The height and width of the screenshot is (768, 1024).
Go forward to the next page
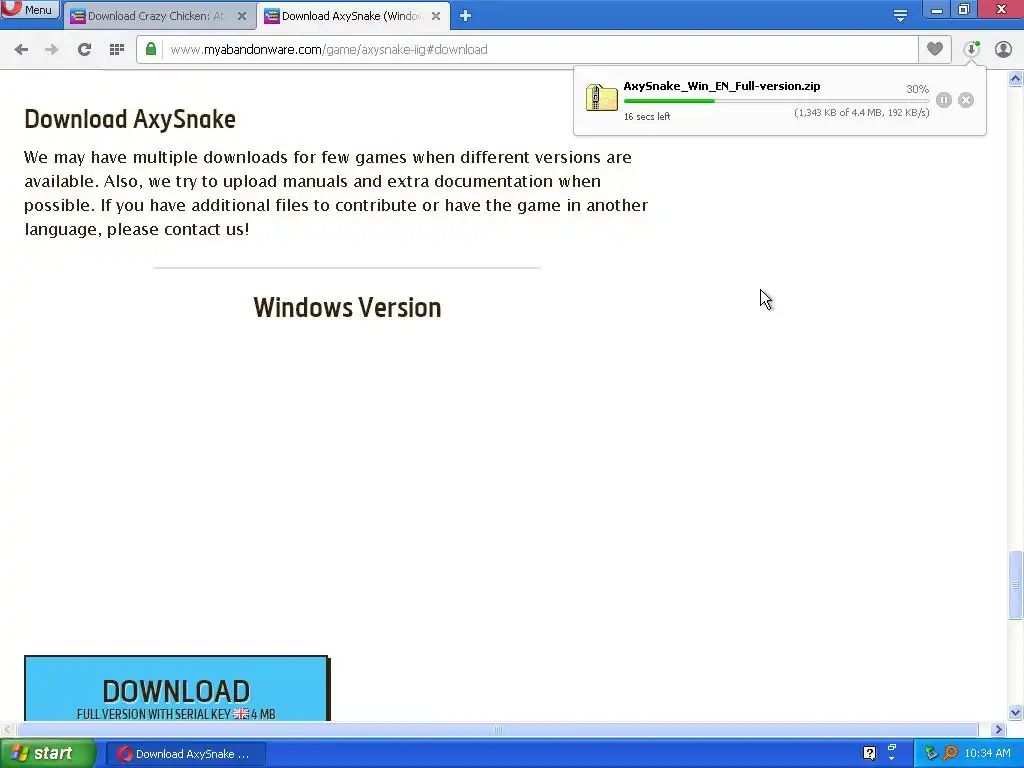(x=52, y=50)
